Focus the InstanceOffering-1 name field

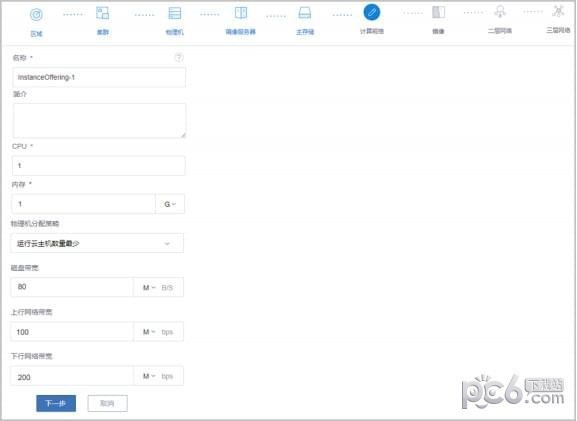point(99,77)
